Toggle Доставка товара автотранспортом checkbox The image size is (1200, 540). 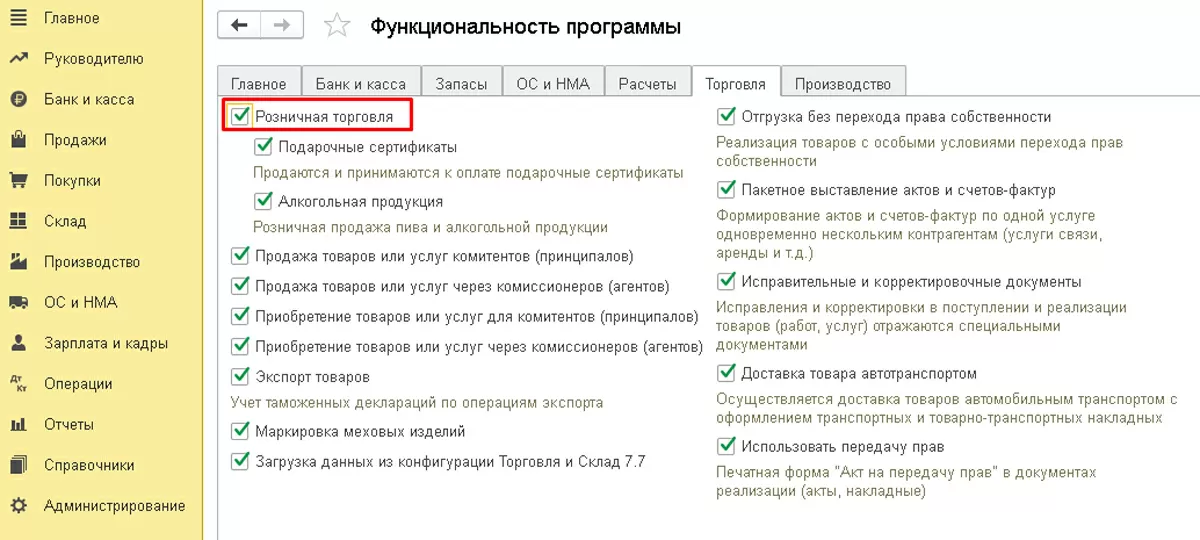point(727,373)
